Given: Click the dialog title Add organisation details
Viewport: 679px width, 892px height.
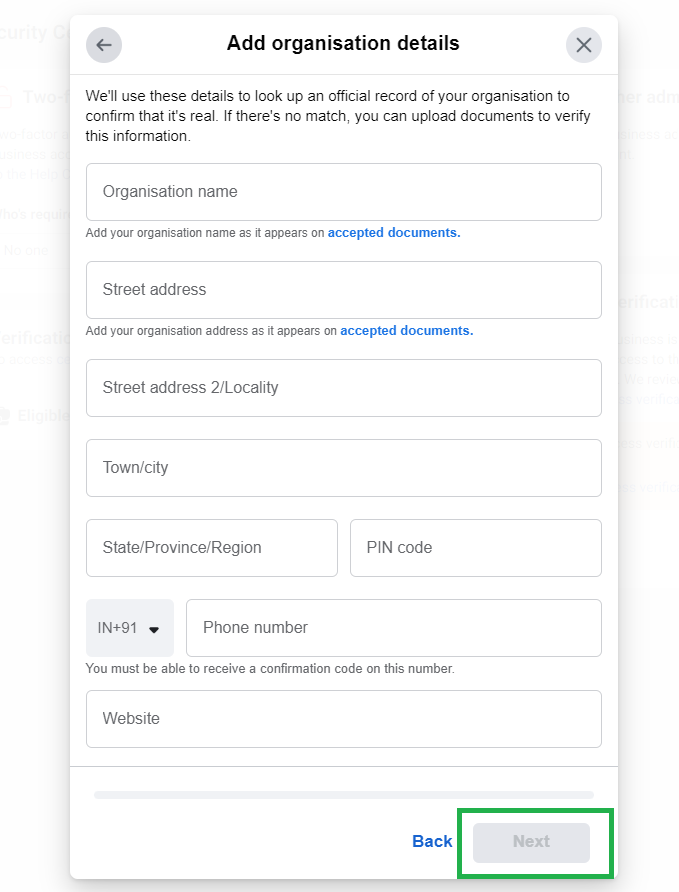Looking at the screenshot, I should click(x=343, y=44).
